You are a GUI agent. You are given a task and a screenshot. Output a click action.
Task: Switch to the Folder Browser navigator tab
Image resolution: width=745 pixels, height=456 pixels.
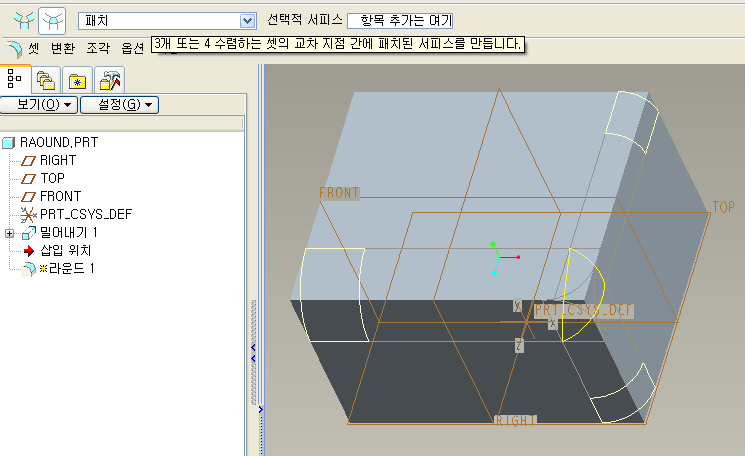[46, 80]
